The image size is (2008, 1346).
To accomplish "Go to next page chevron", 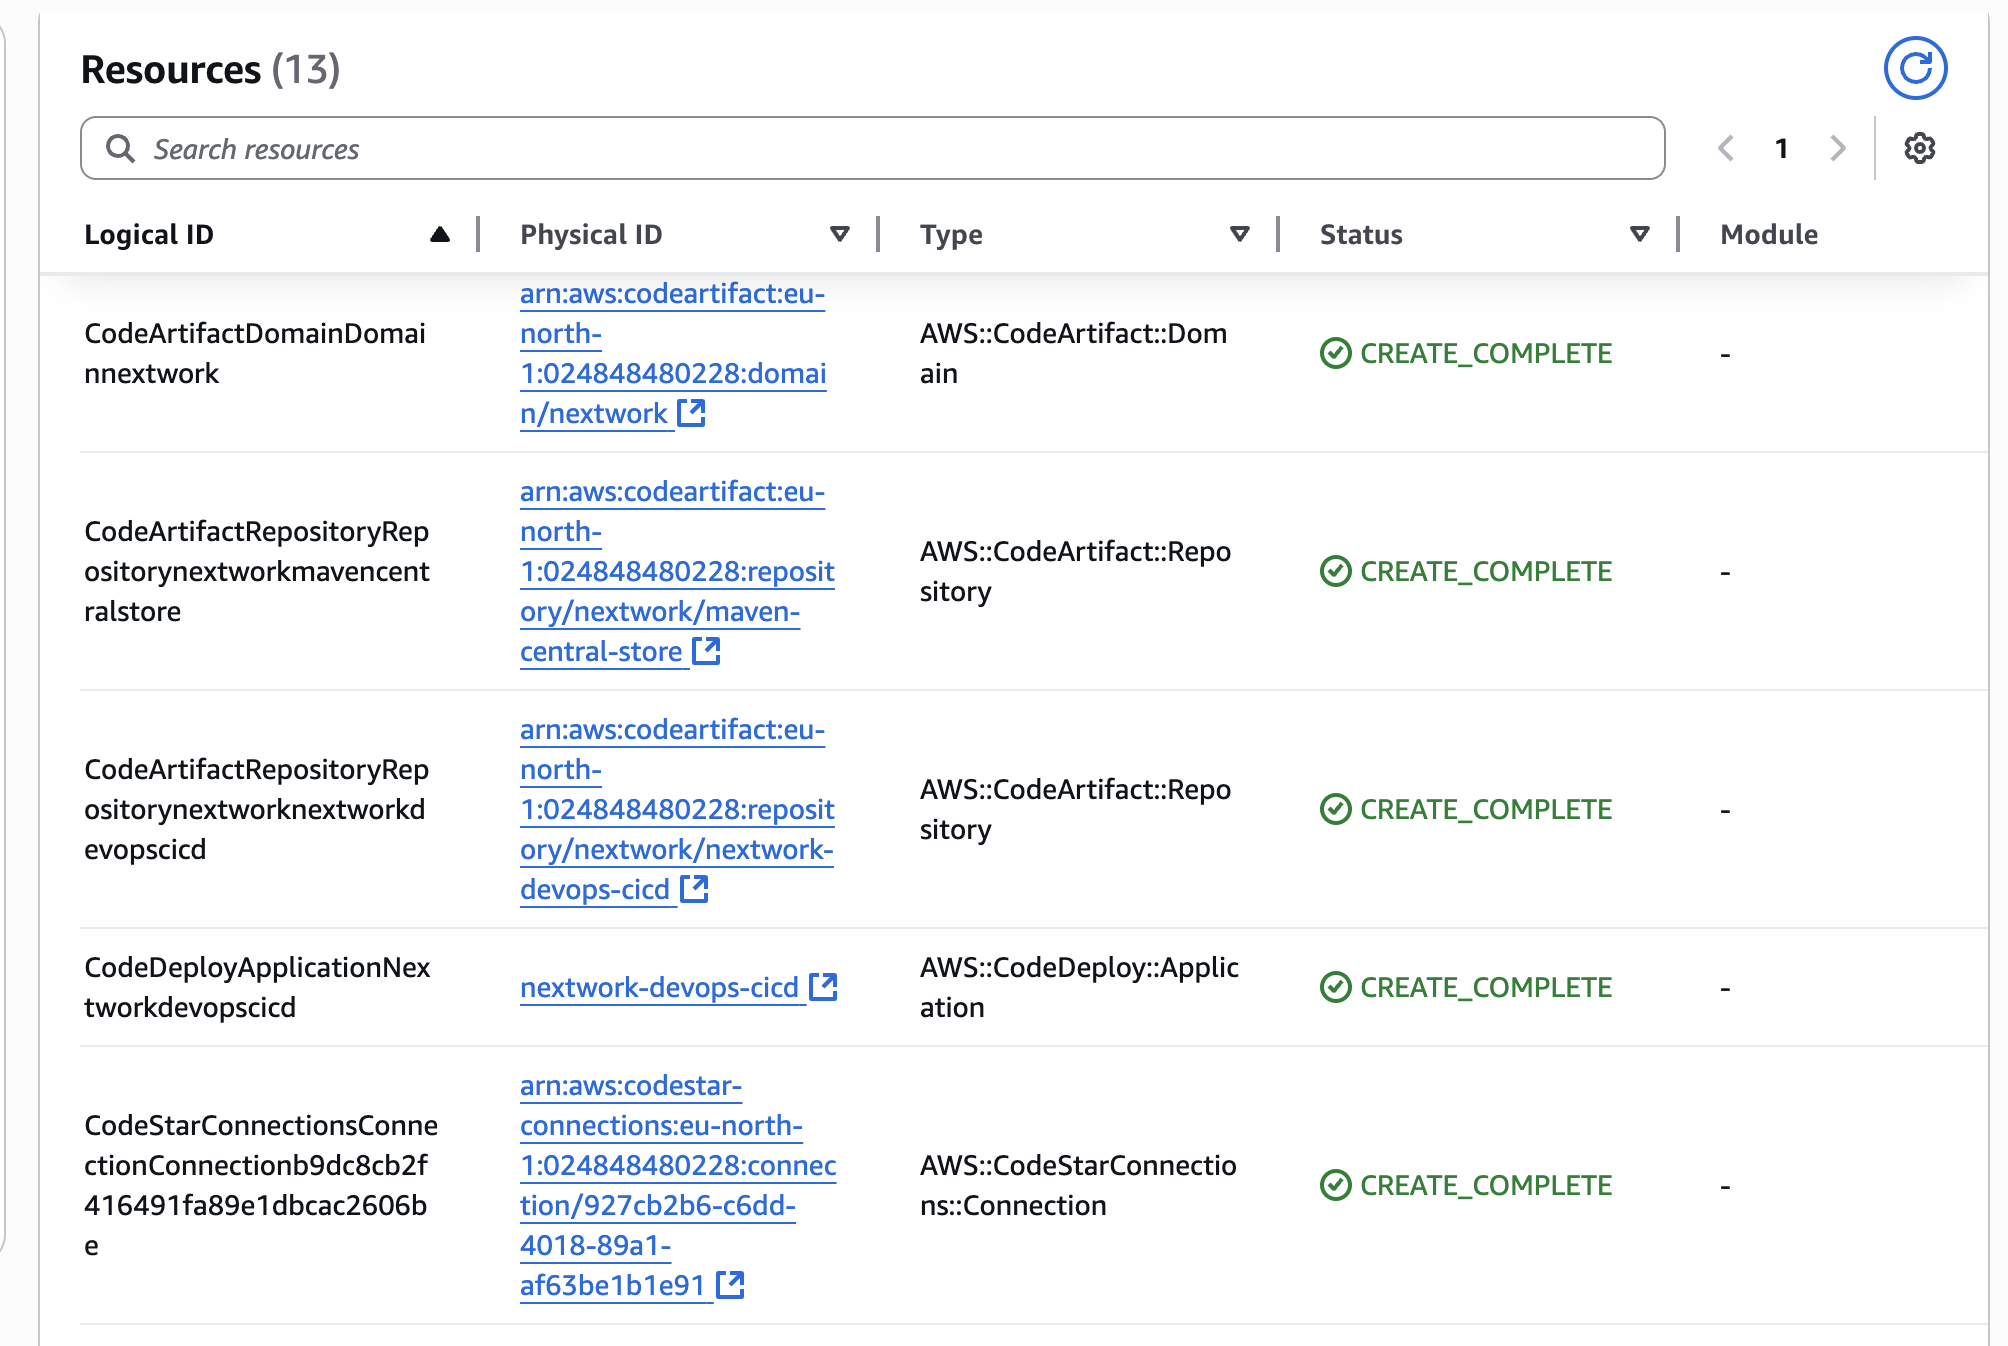I will [1837, 148].
